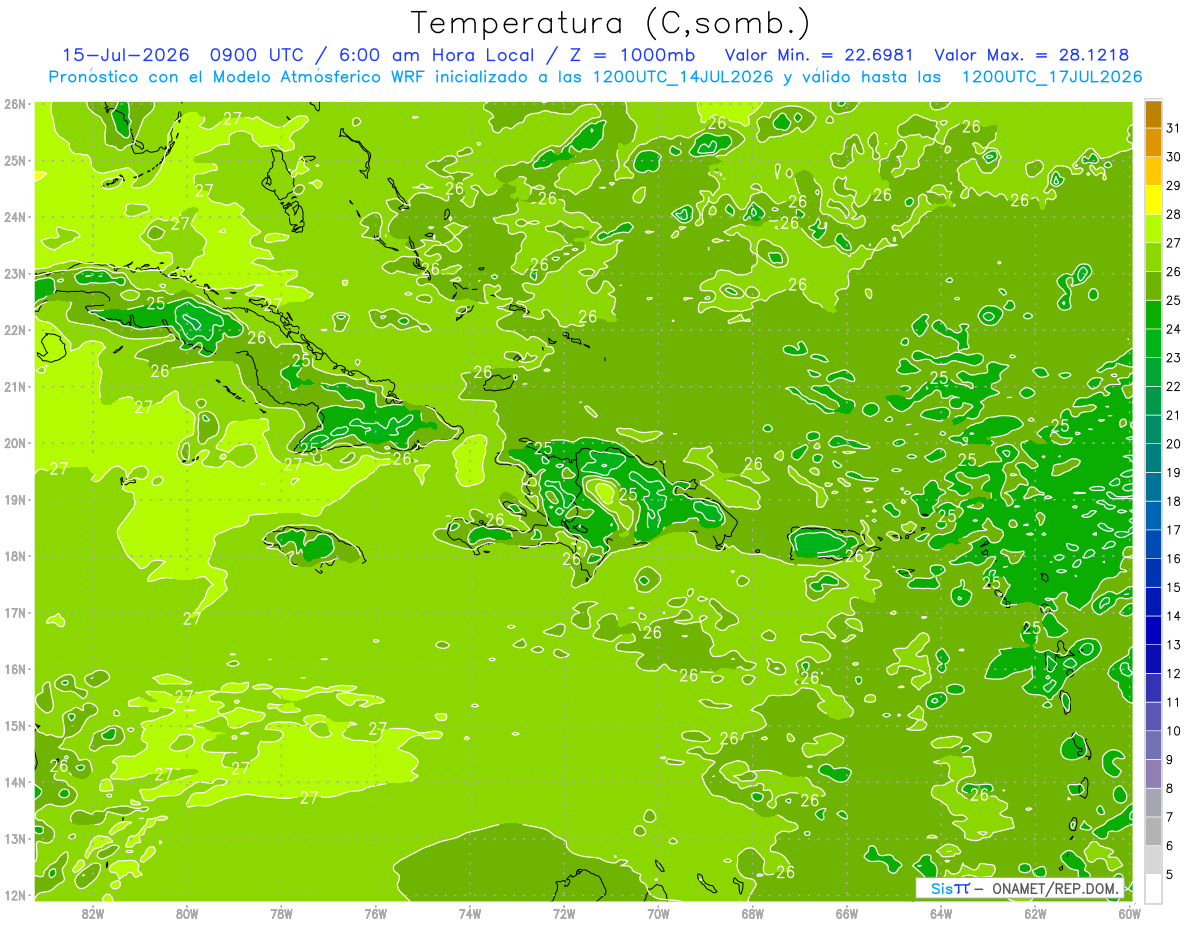1200x927 pixels.
Task: Click color scale value 21
Action: tap(1174, 415)
